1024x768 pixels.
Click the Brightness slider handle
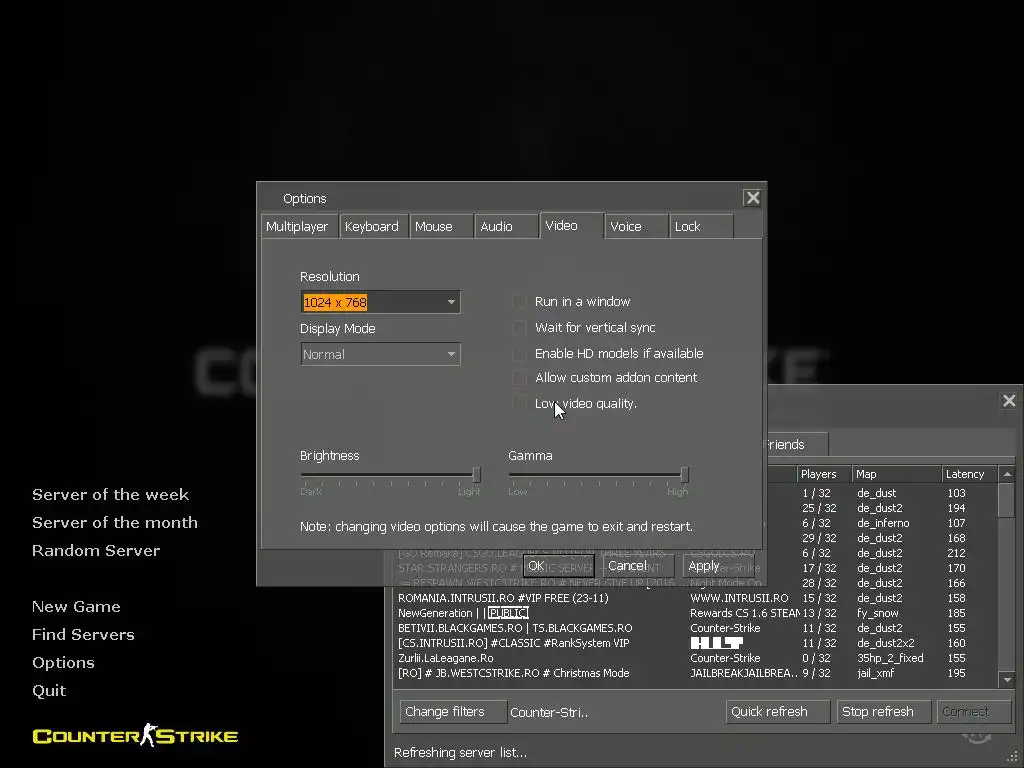coord(477,475)
